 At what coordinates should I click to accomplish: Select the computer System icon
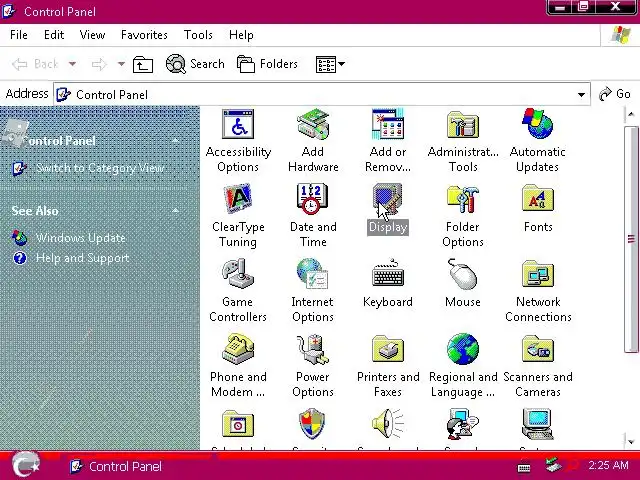pyautogui.click(x=538, y=424)
